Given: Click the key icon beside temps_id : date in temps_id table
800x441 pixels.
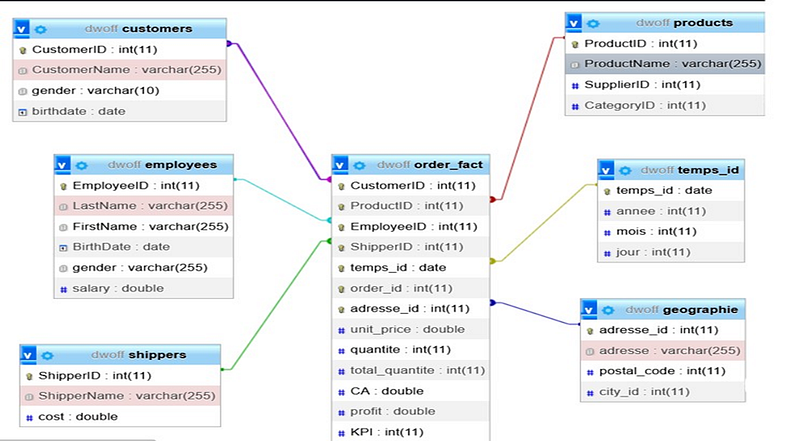Looking at the screenshot, I should coord(607,190).
